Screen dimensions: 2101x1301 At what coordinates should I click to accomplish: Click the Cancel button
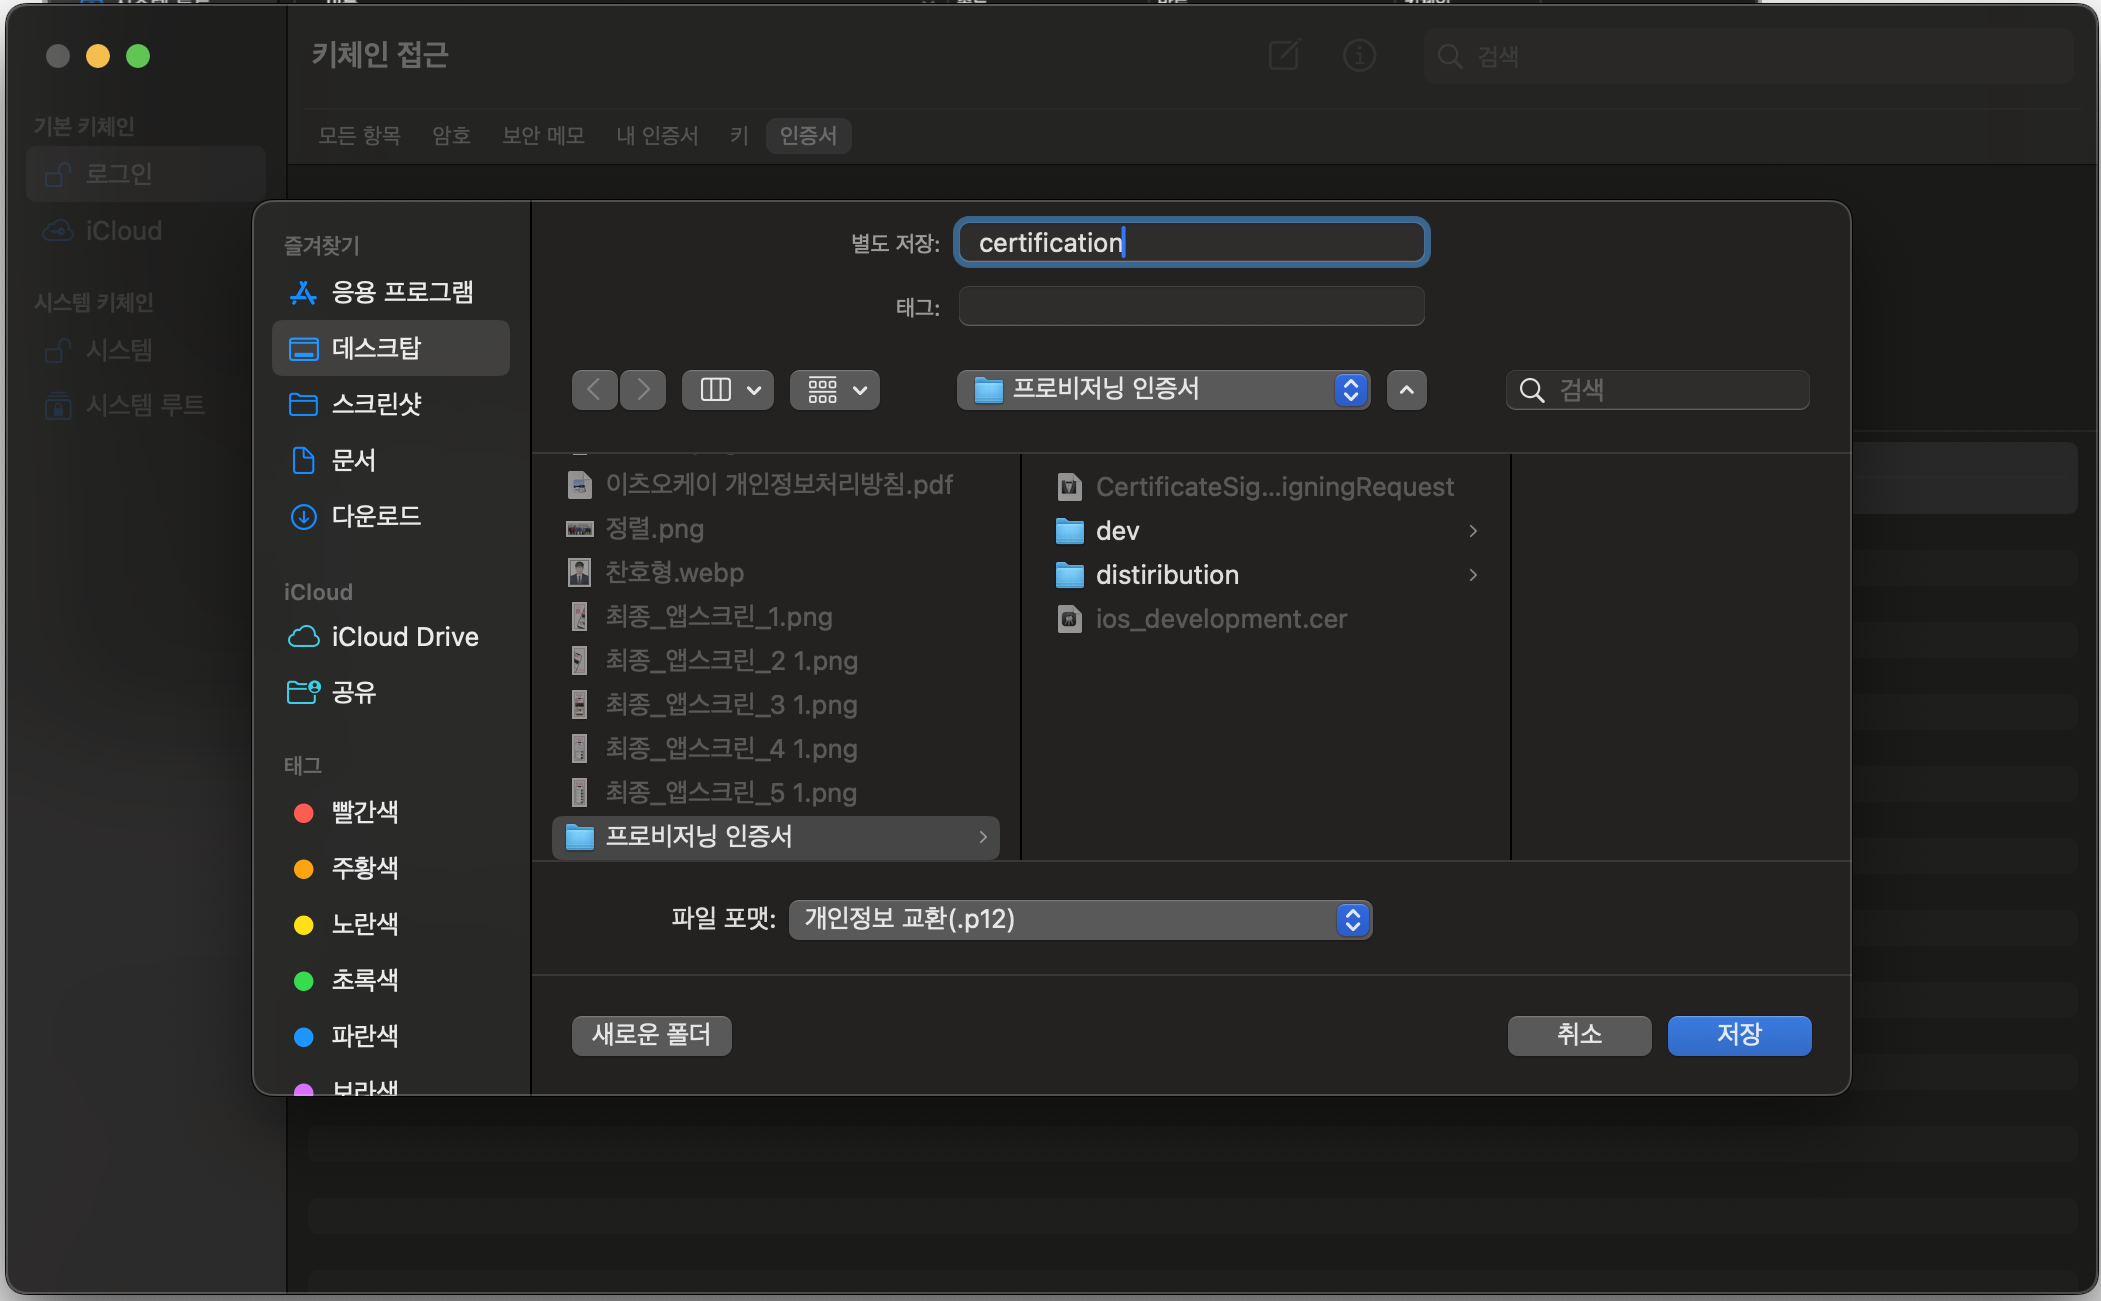(1579, 1035)
